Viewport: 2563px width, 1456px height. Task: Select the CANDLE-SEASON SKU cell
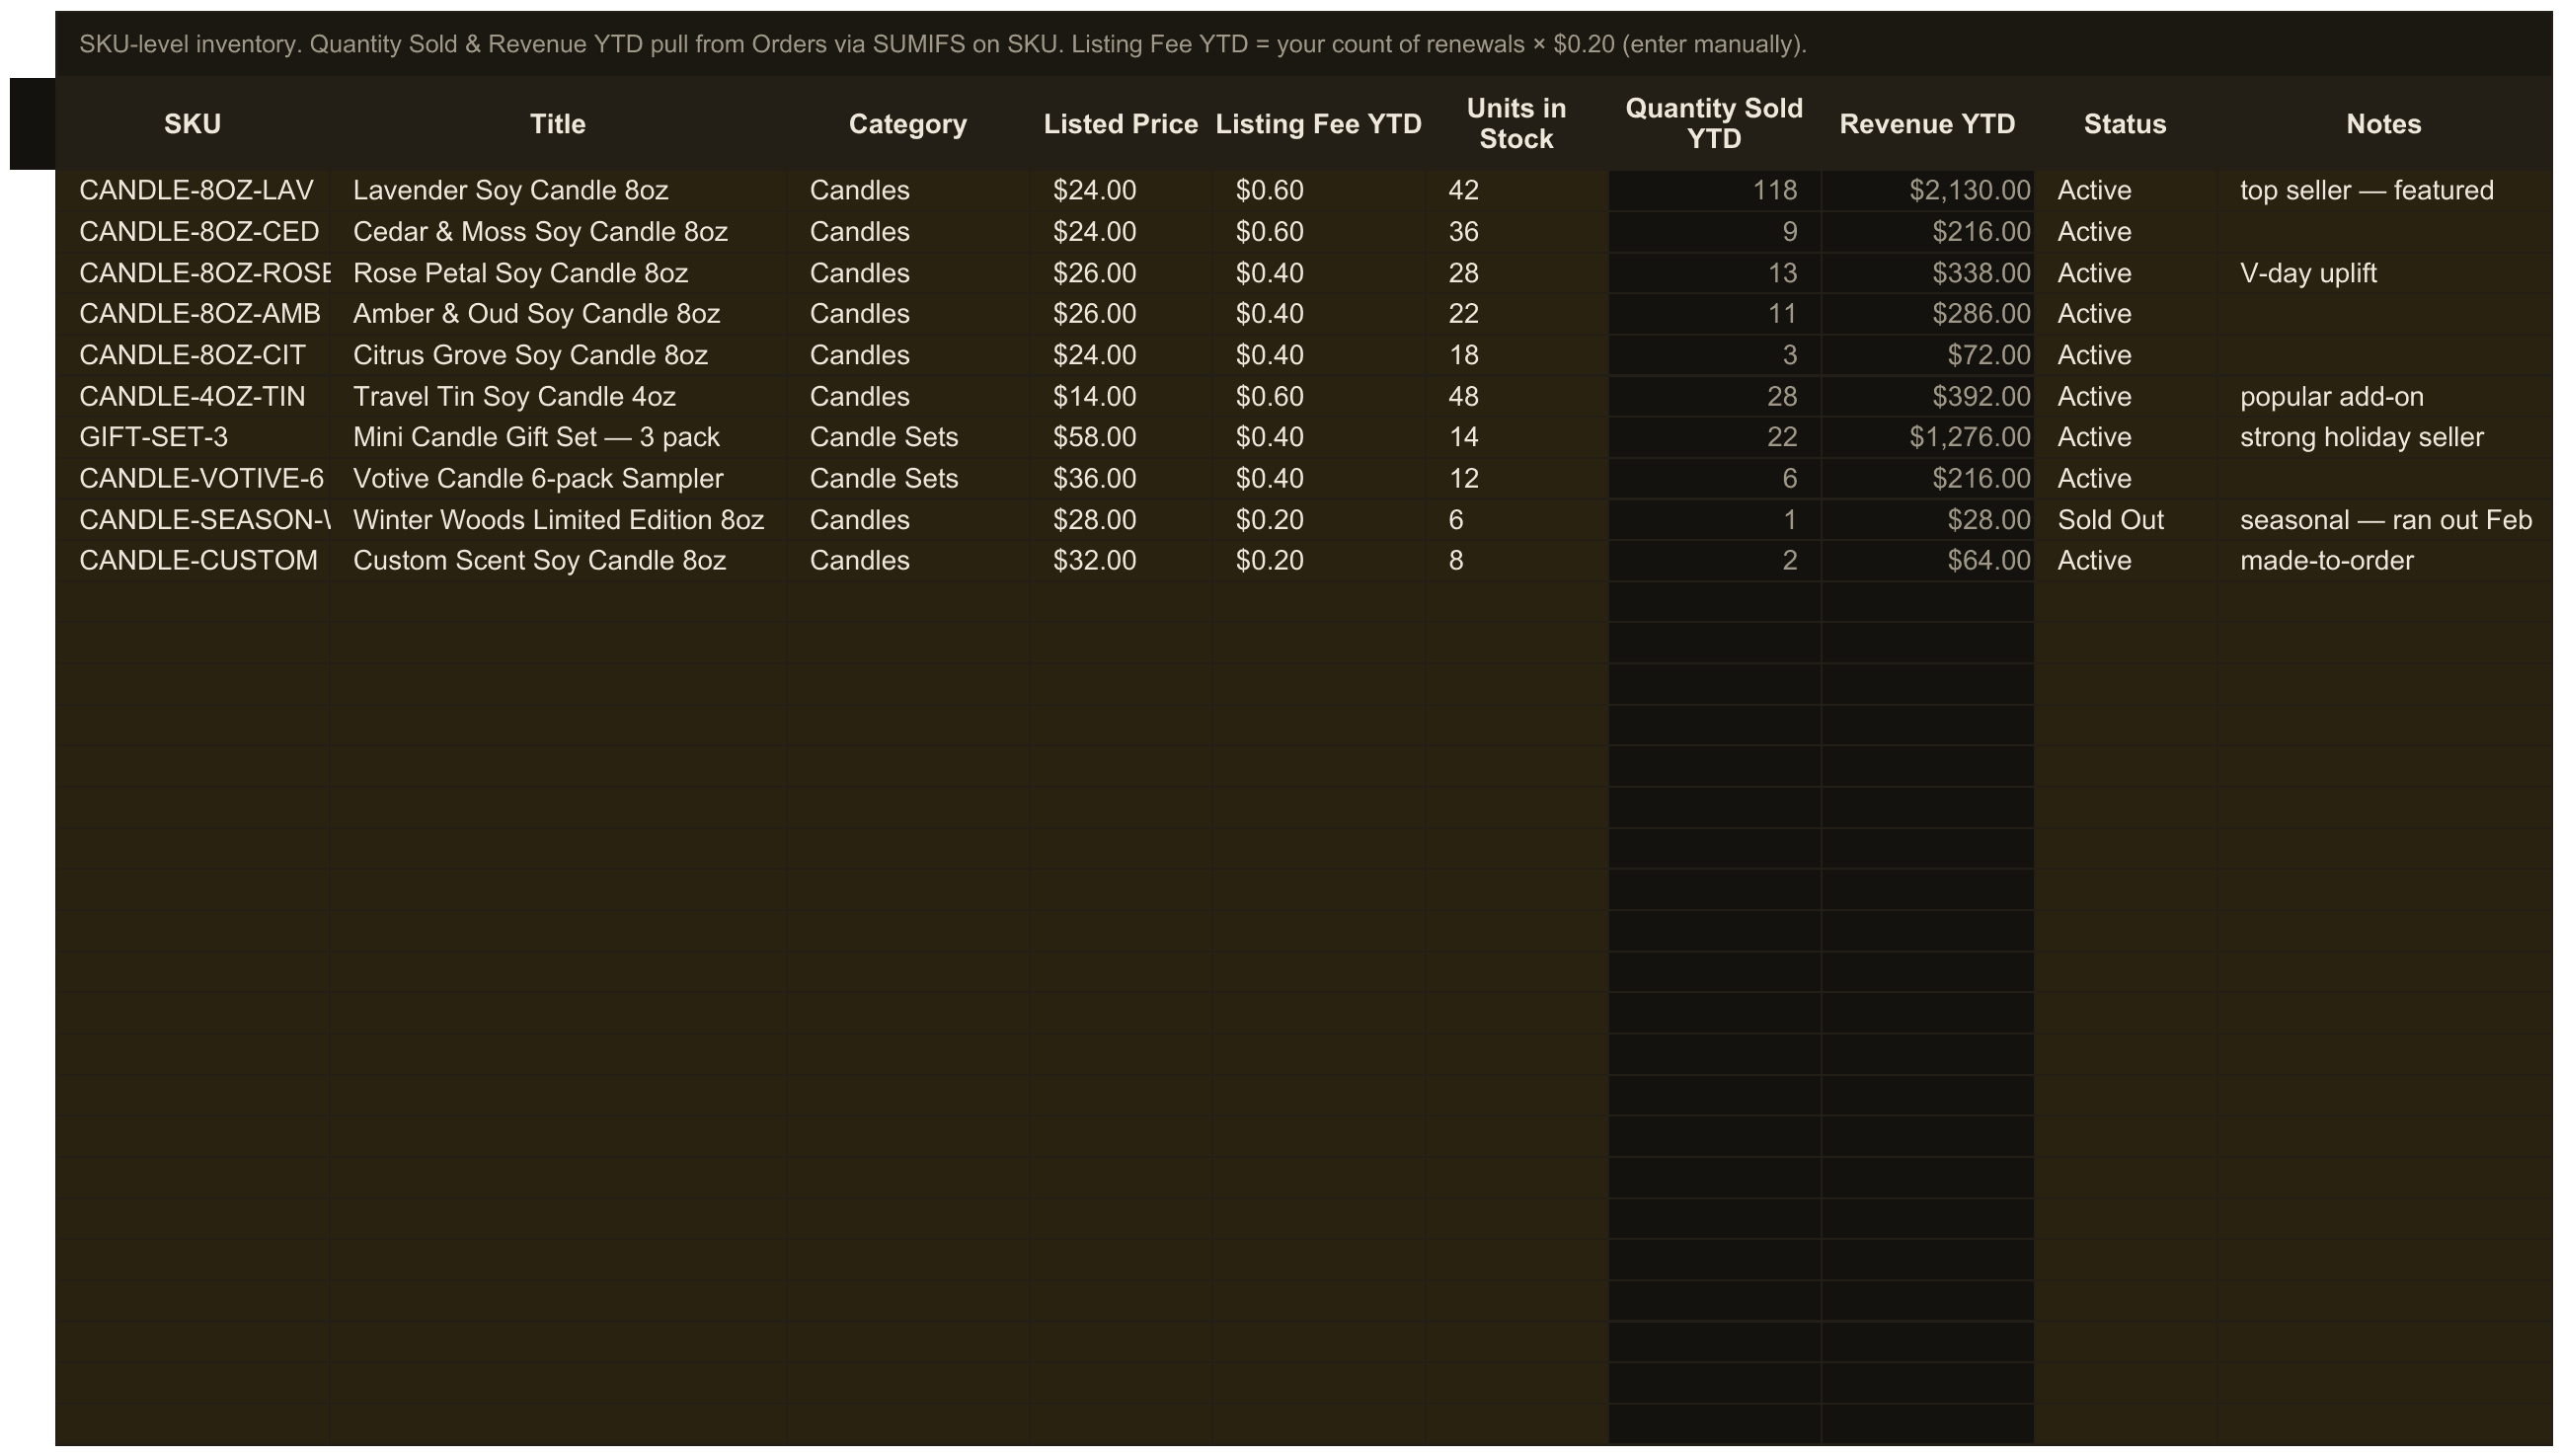[192, 520]
